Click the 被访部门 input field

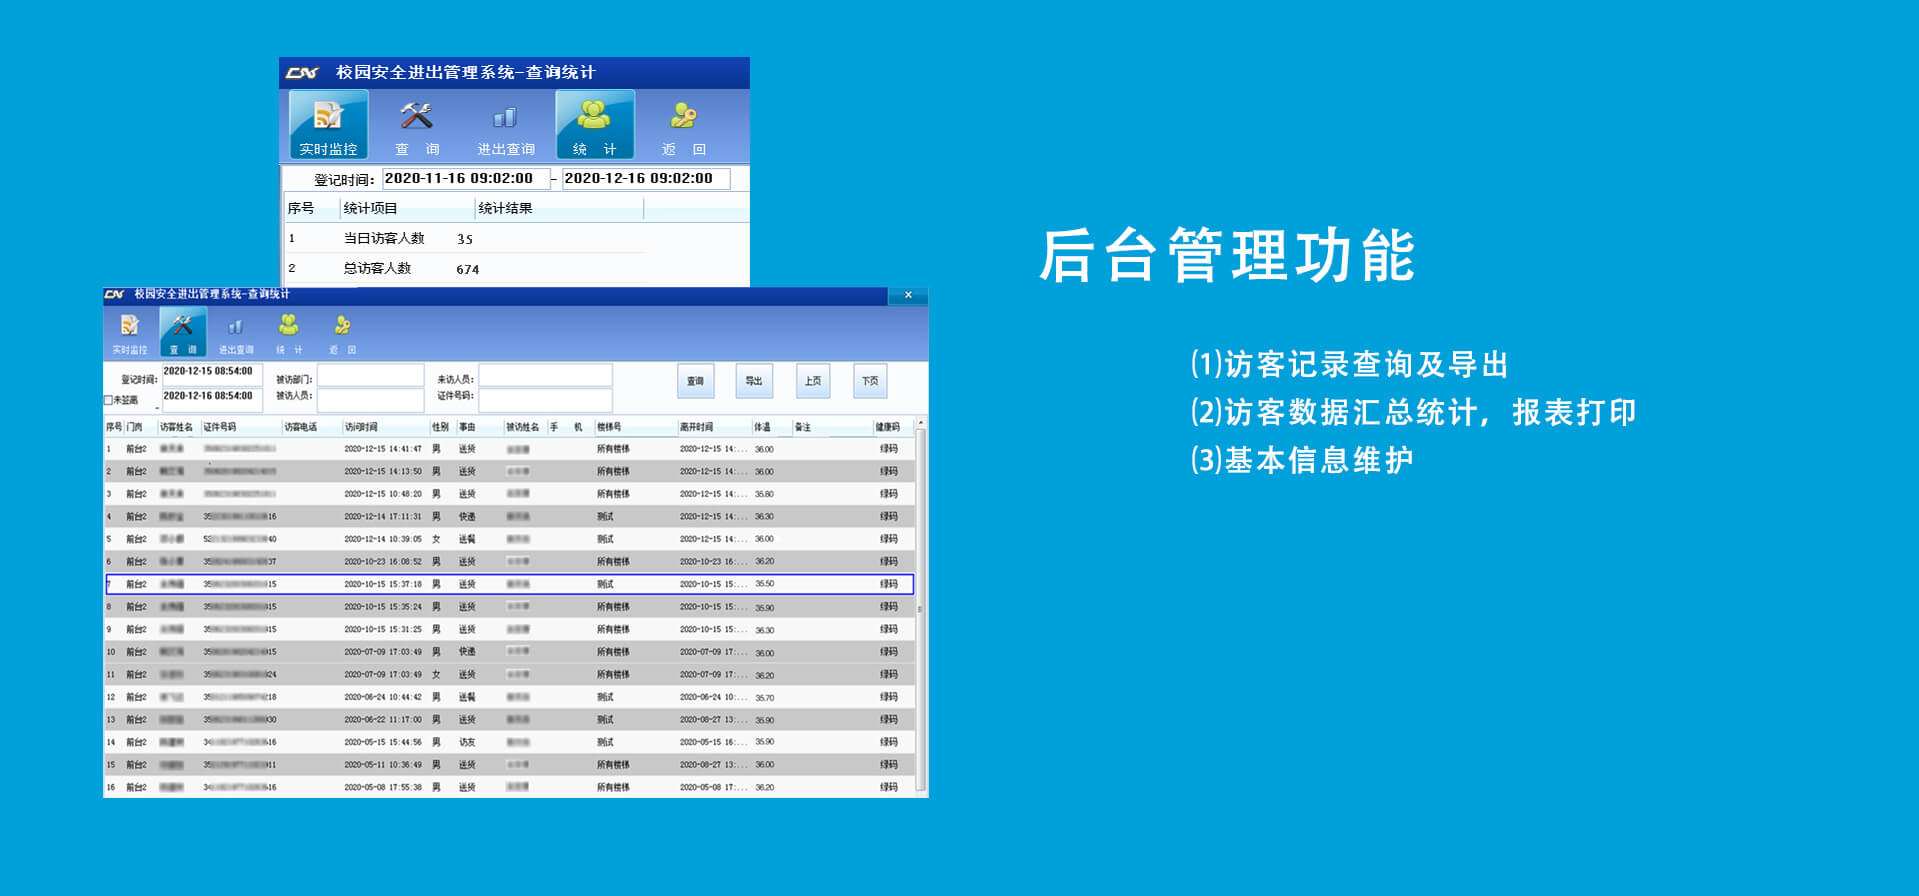370,376
